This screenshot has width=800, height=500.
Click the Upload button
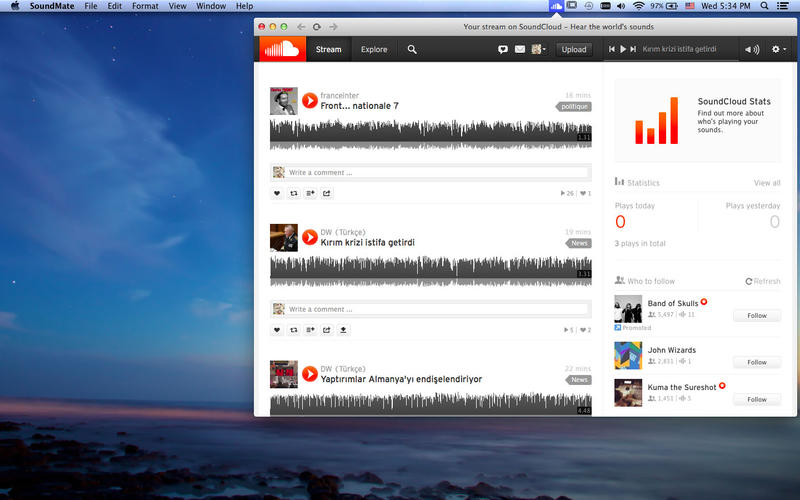pos(574,49)
